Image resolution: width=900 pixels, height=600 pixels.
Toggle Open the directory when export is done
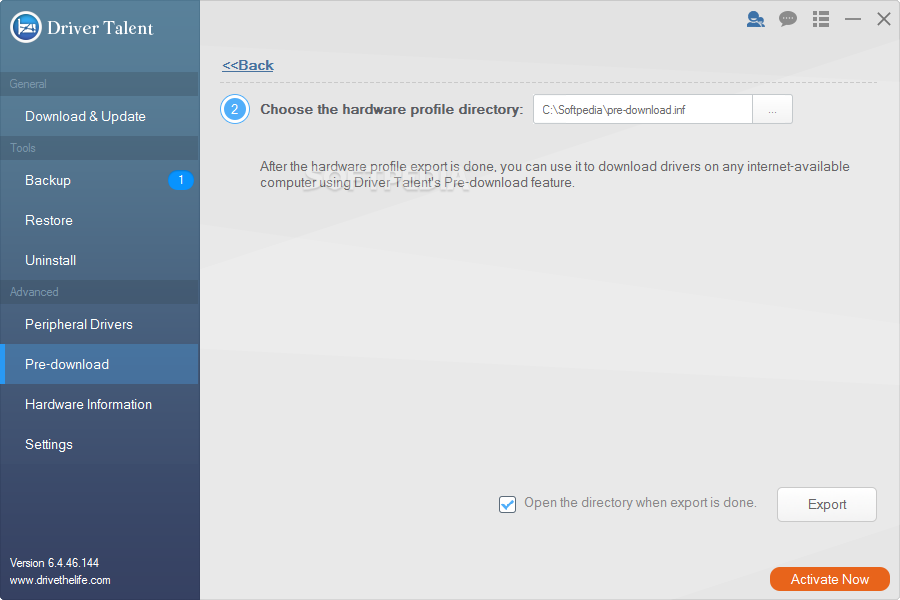pyautogui.click(x=507, y=504)
